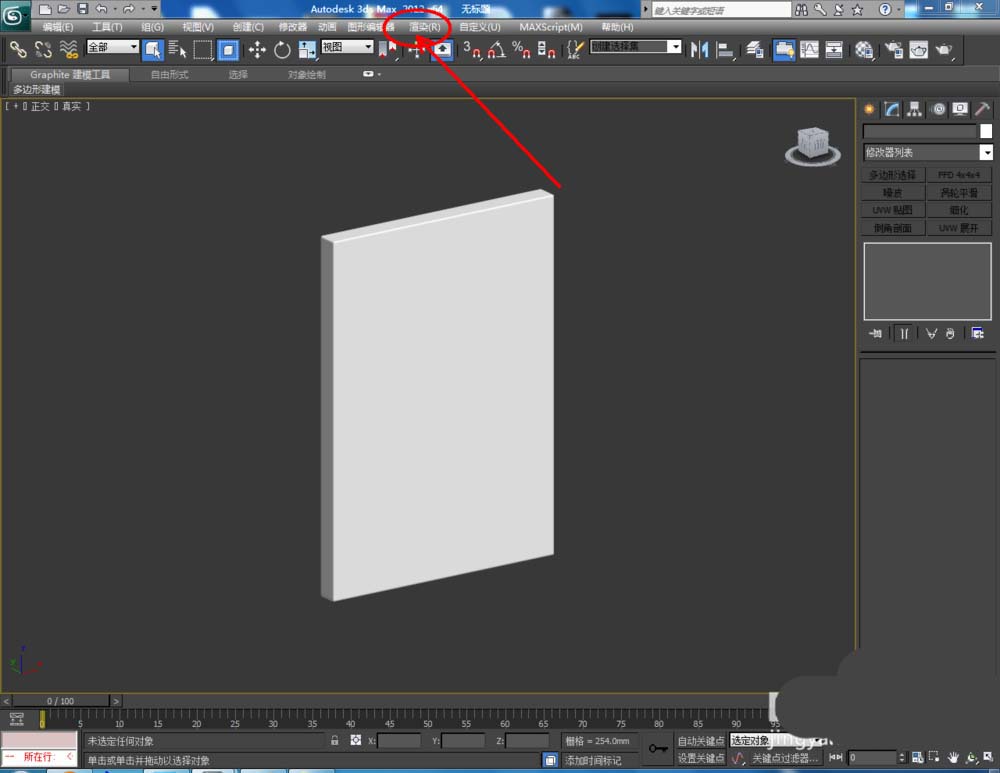Toggle the 3D Snaps button

tap(472, 50)
